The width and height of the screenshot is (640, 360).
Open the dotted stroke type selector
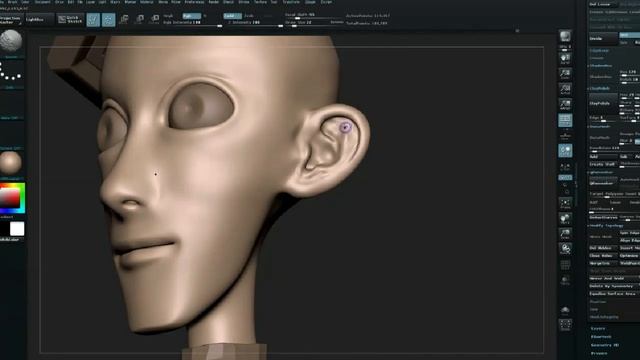click(11, 73)
